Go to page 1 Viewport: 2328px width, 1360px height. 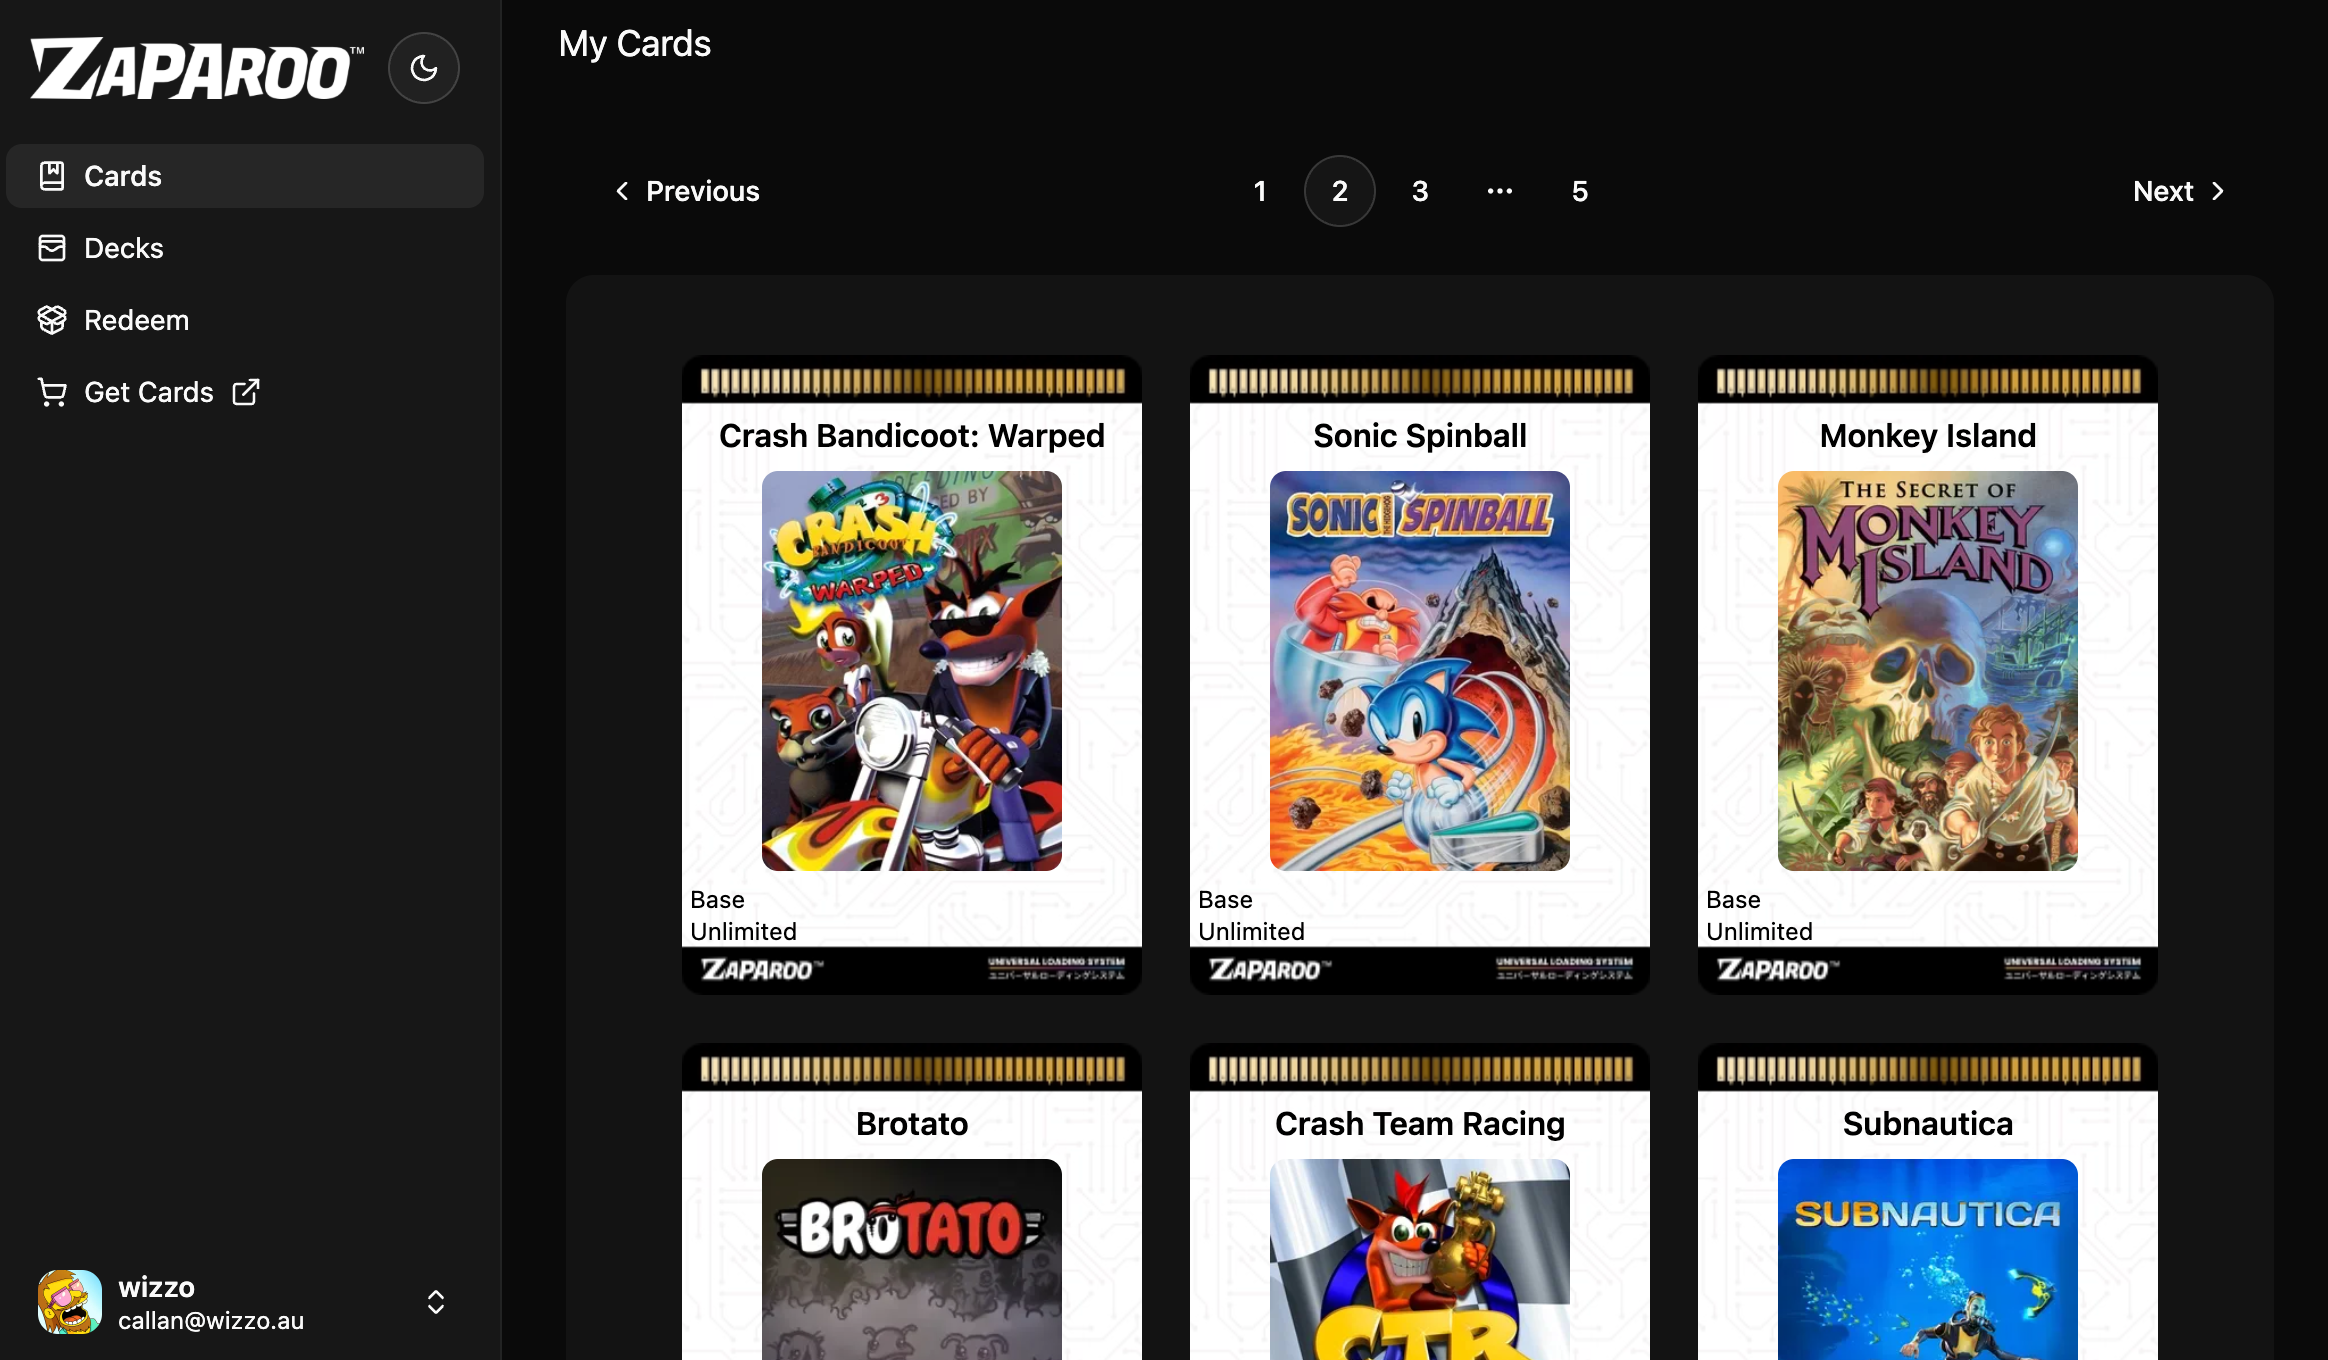[1260, 191]
